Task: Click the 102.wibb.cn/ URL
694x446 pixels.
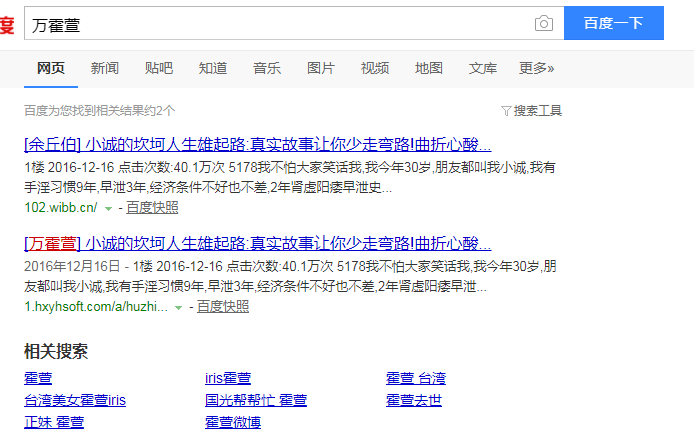Action: (61, 208)
